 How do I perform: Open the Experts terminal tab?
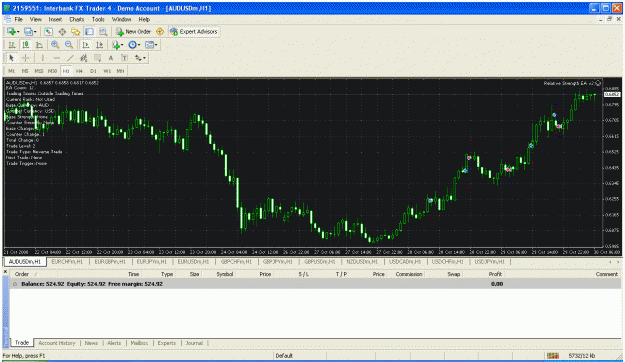[x=167, y=343]
